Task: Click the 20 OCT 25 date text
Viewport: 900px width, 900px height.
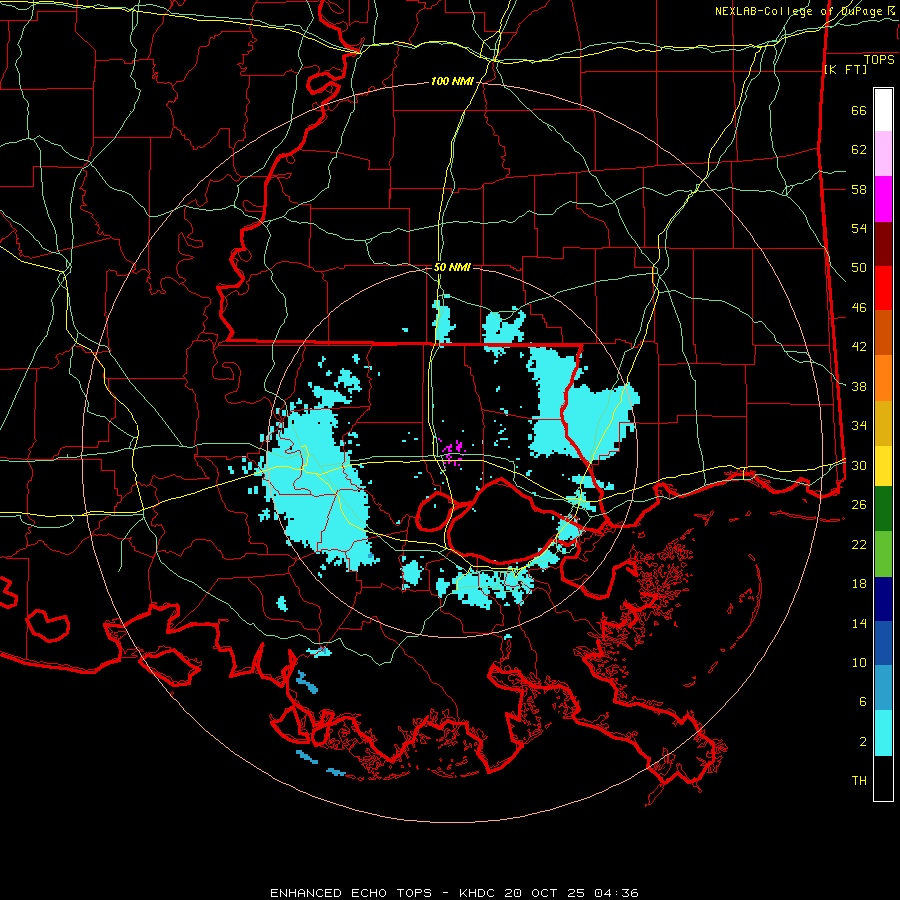Action: tap(546, 893)
